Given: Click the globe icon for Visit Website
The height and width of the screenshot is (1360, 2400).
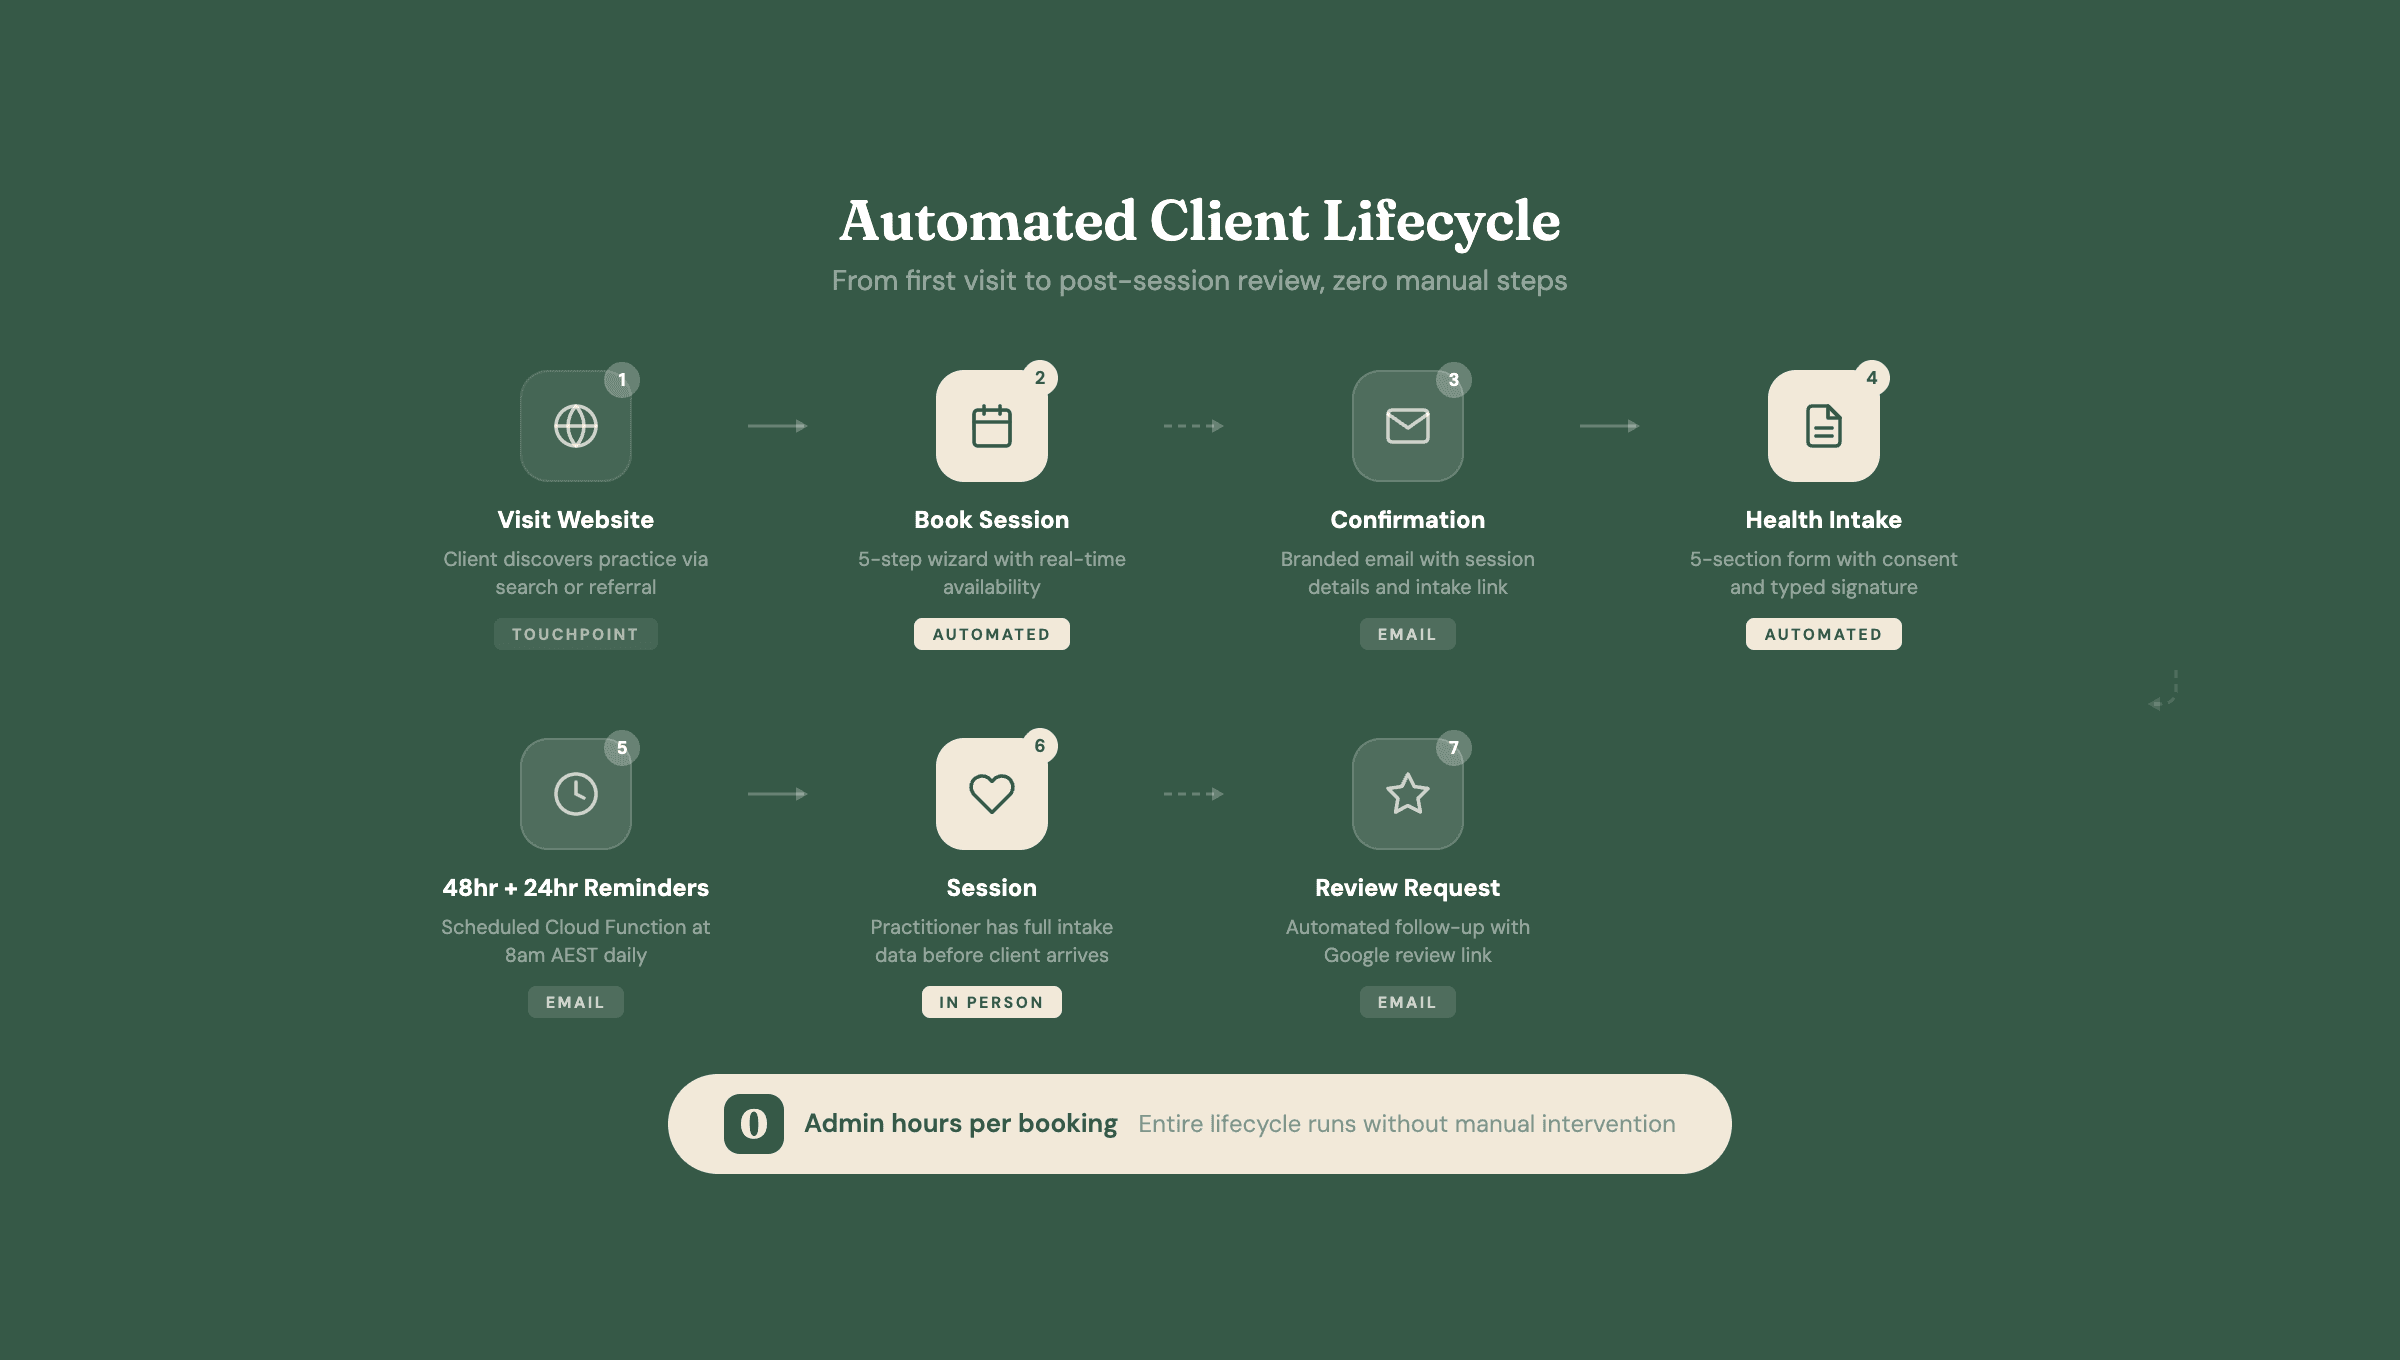Looking at the screenshot, I should coord(576,426).
